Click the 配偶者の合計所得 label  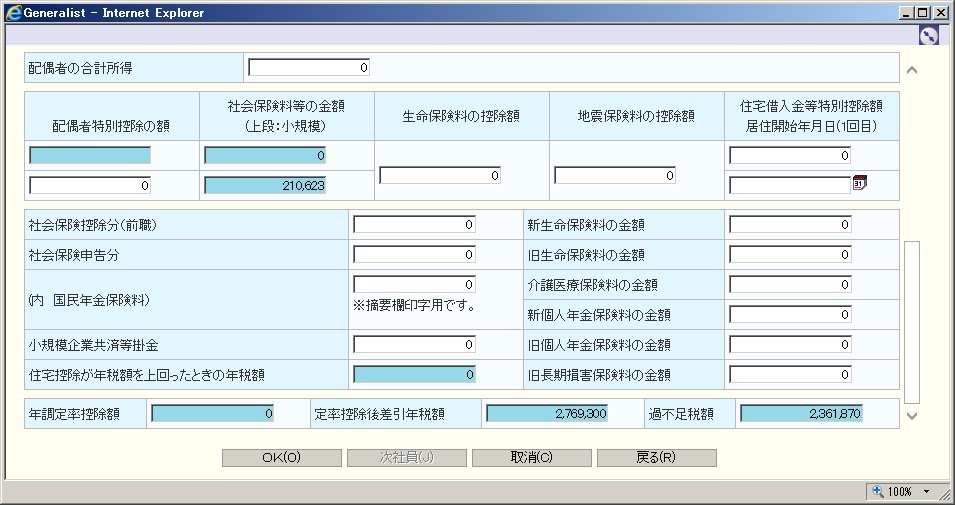80,68
